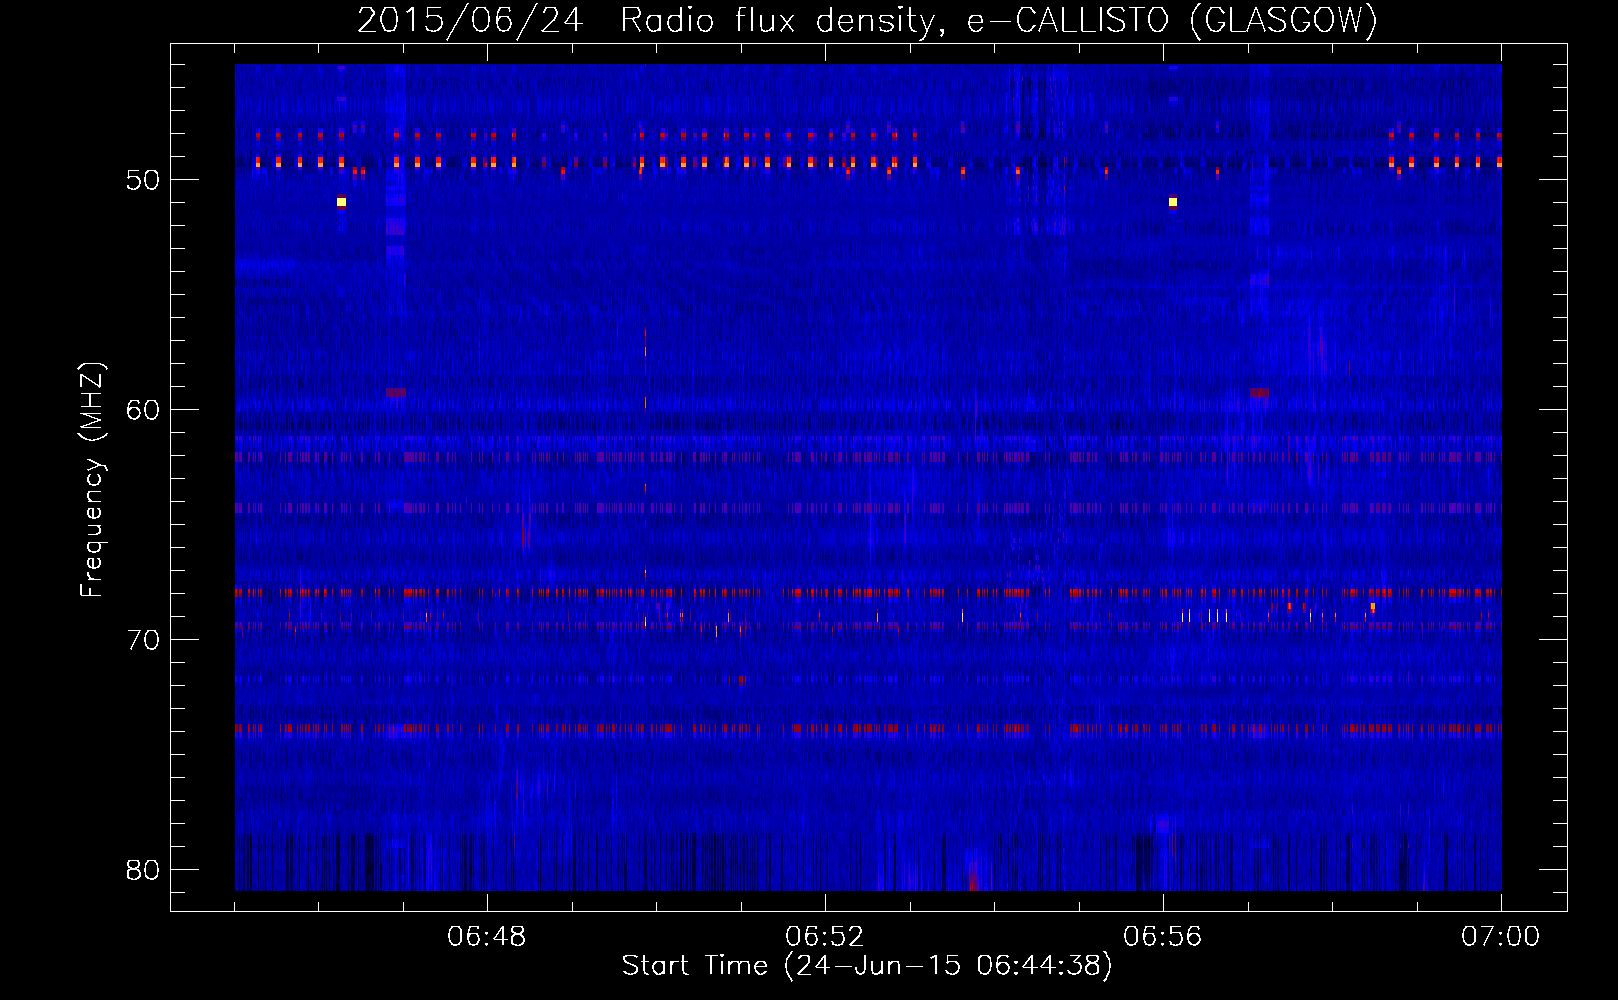Click the 06:56 time tick label
1618x1000 pixels.
(1163, 937)
